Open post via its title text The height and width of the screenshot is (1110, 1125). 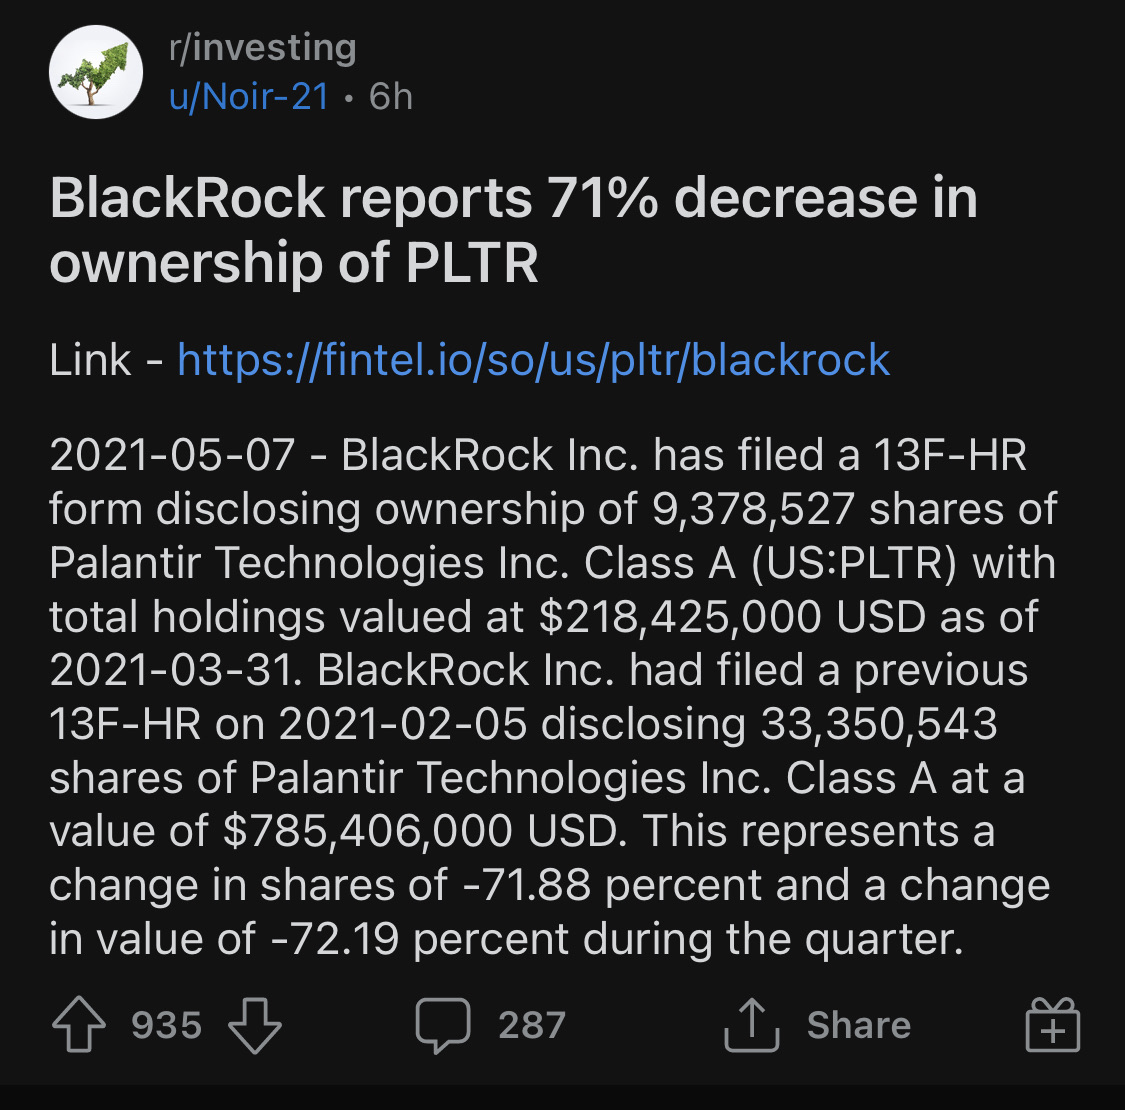coord(514,230)
